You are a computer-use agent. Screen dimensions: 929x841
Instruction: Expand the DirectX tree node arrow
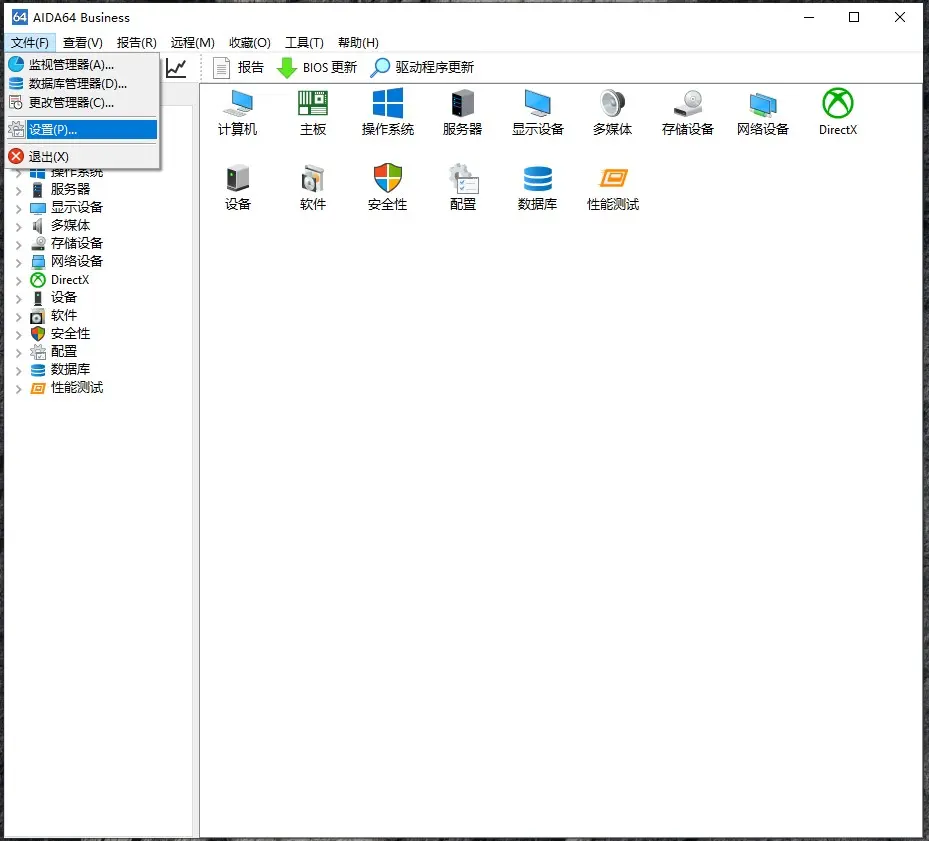(x=18, y=281)
